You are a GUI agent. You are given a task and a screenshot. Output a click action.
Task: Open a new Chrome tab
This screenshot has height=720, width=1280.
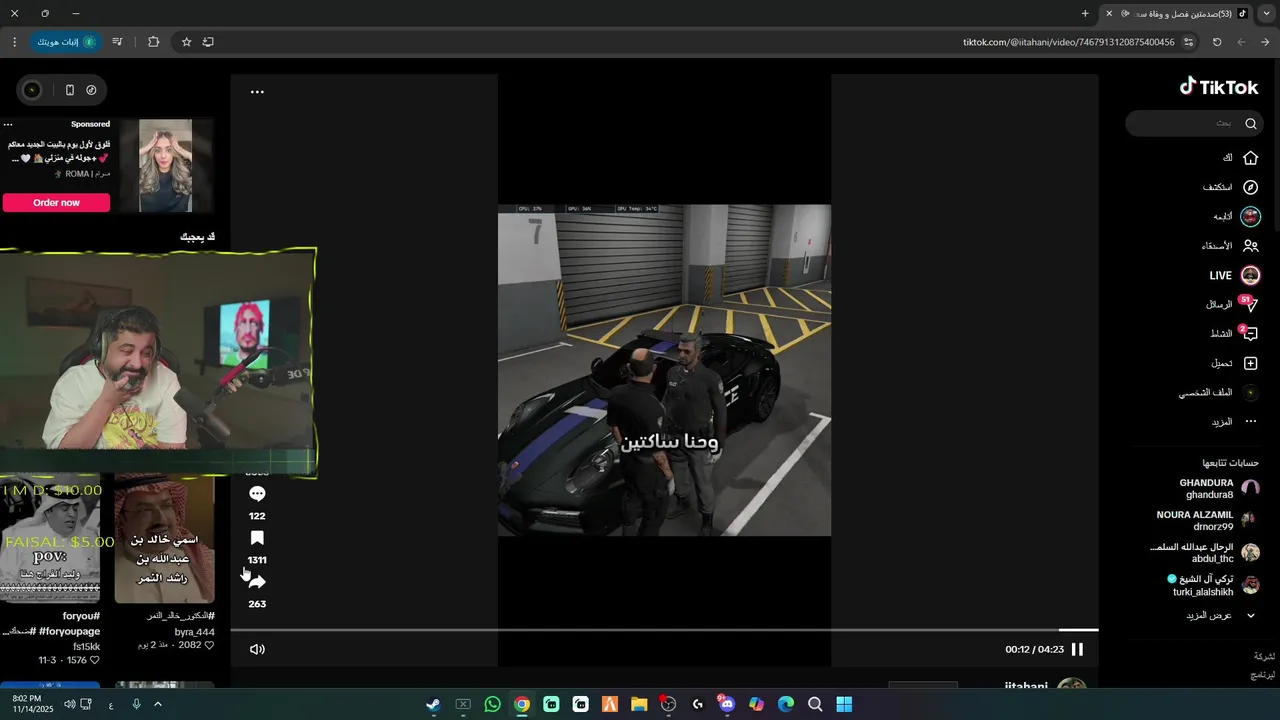point(1085,14)
